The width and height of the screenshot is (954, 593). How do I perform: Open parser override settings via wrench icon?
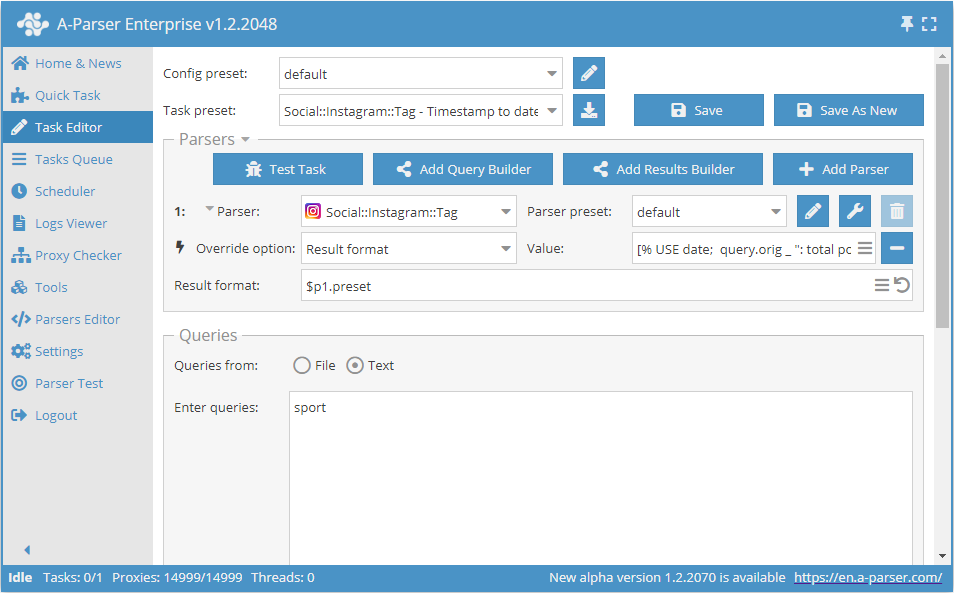(855, 211)
